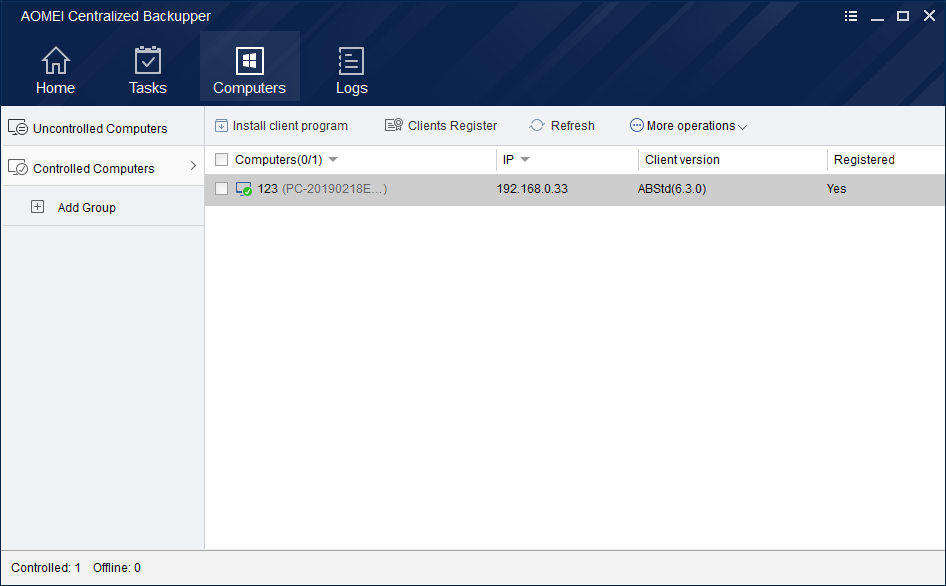The height and width of the screenshot is (586, 946).
Task: Click the Client version column header
Action: pyautogui.click(x=682, y=160)
